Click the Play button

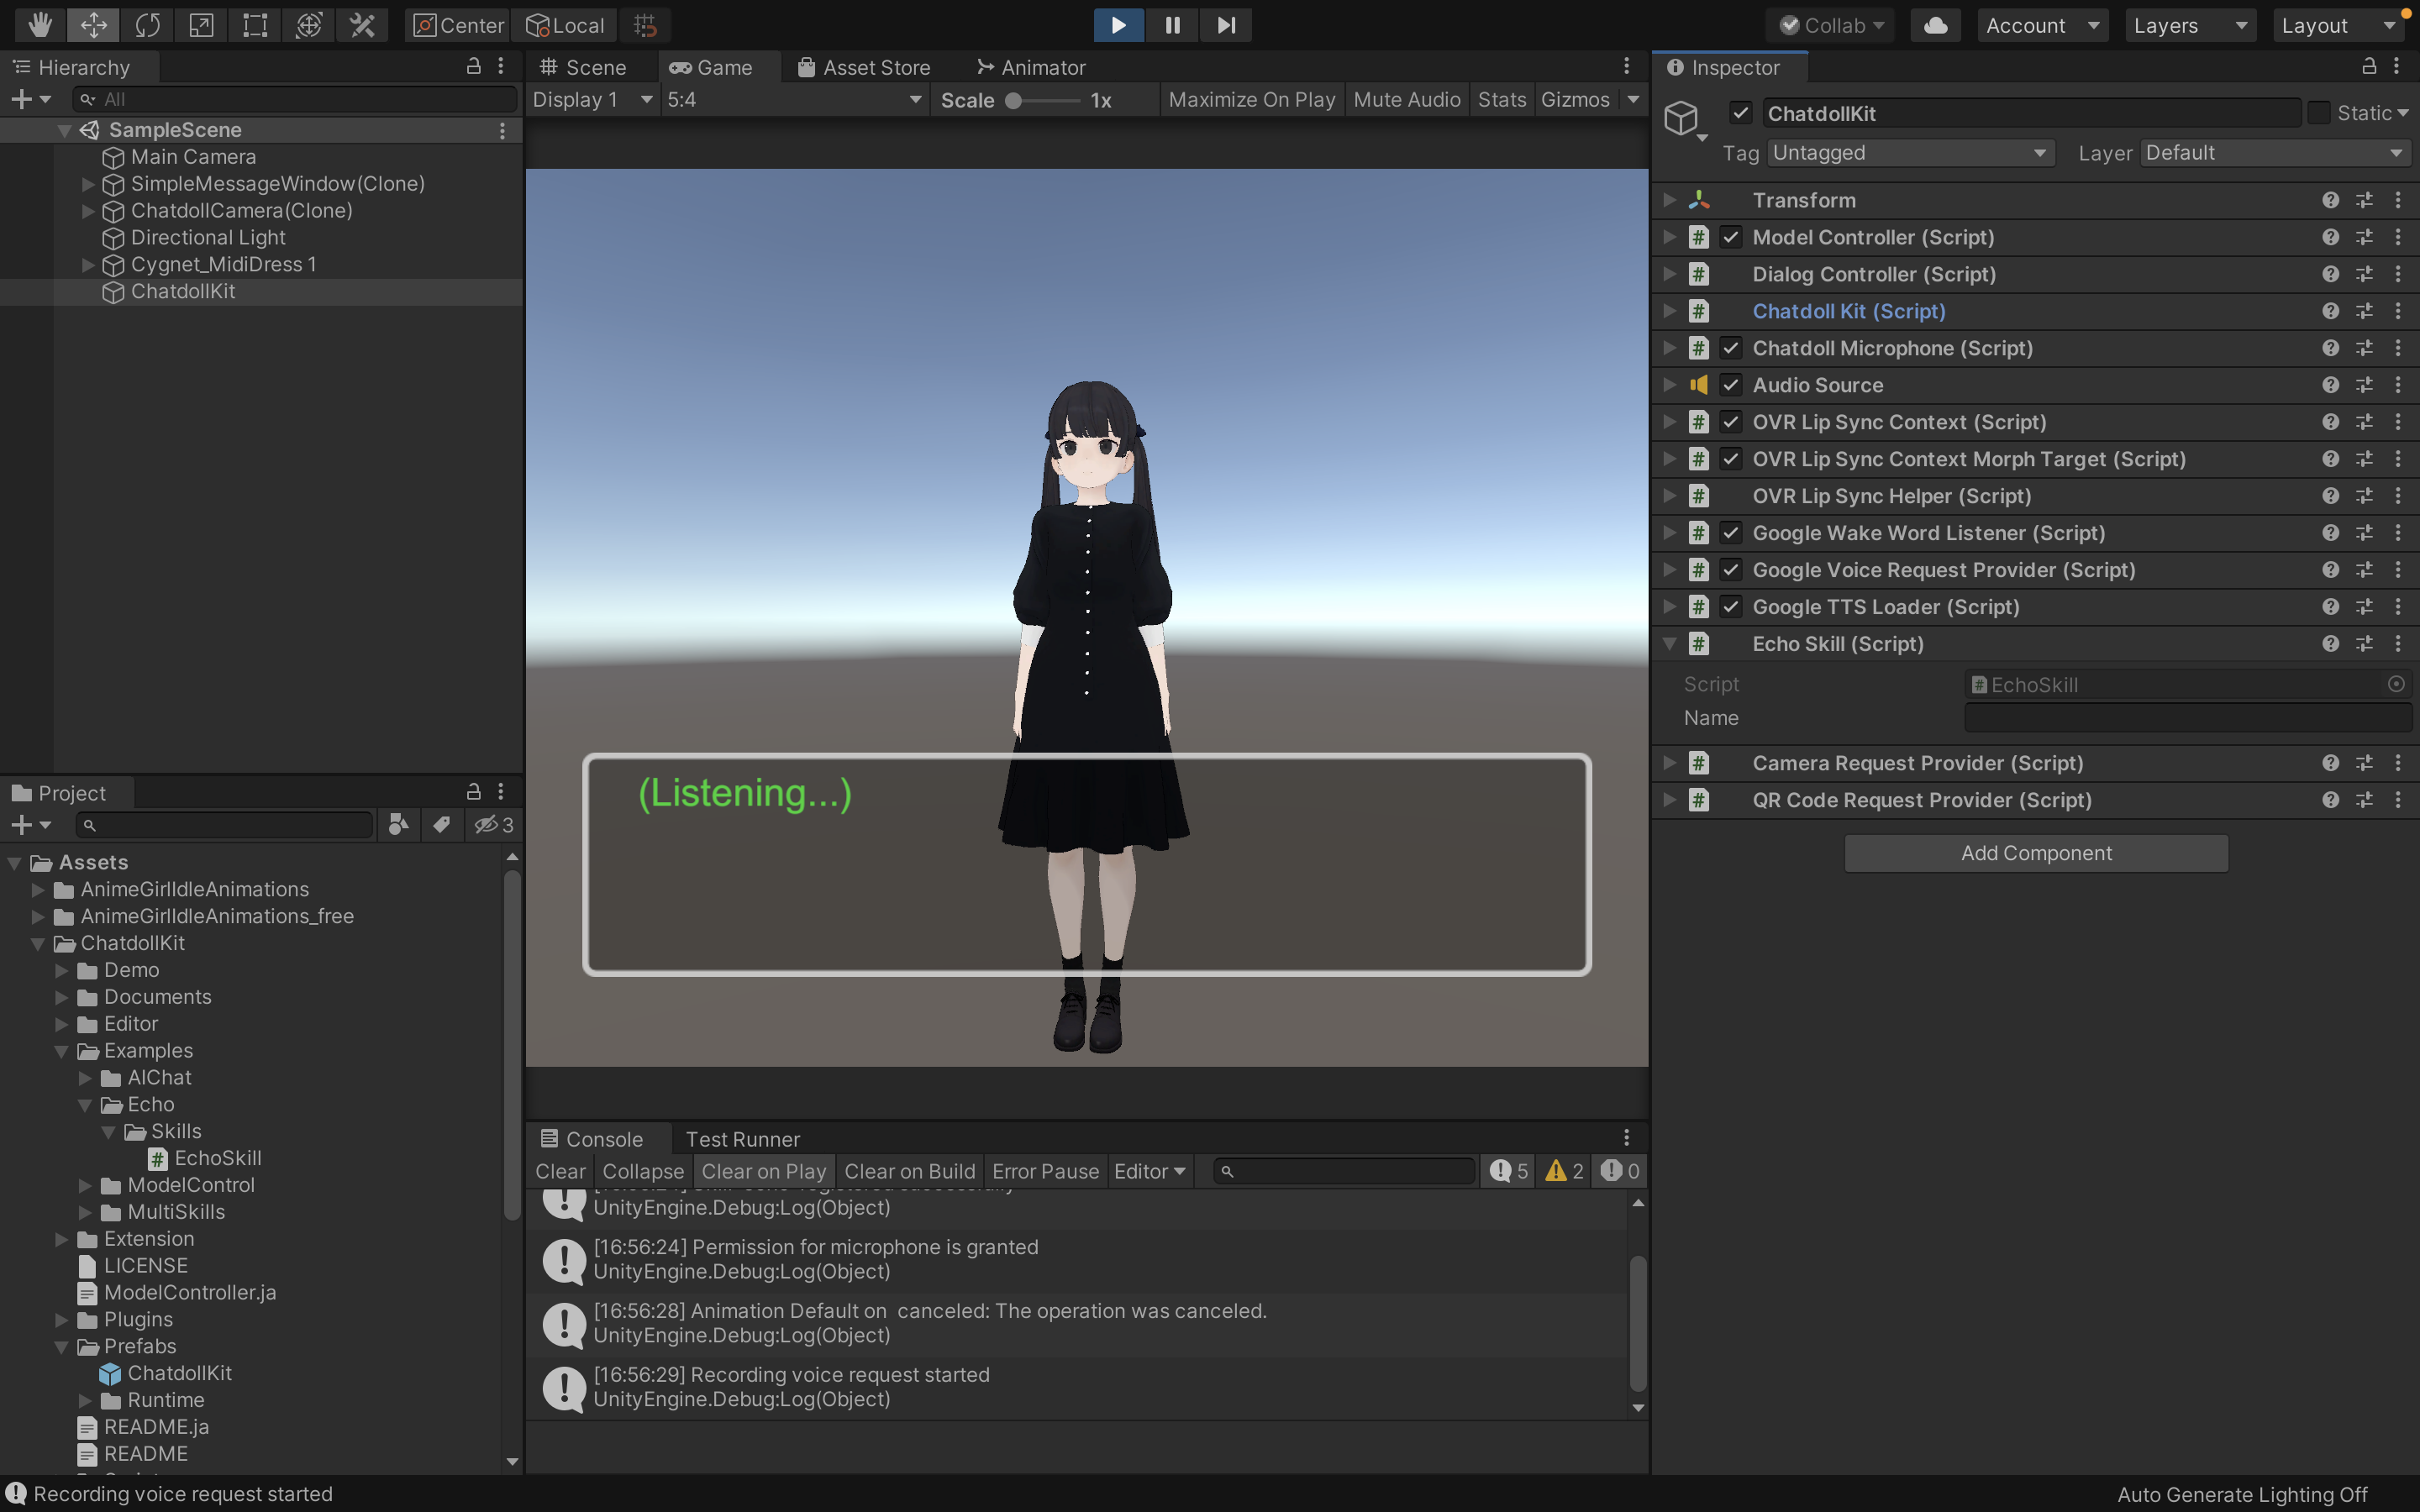click(x=1118, y=25)
